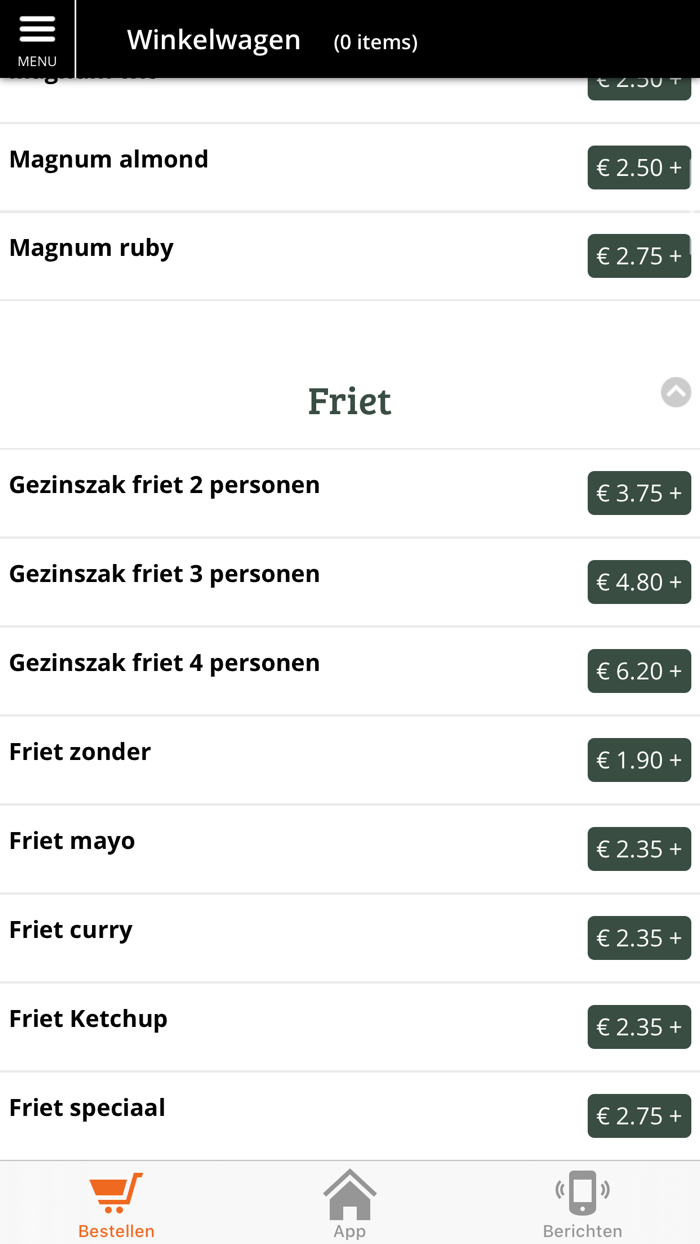This screenshot has width=700, height=1244.
Task: Open the Friet category header
Action: [349, 401]
